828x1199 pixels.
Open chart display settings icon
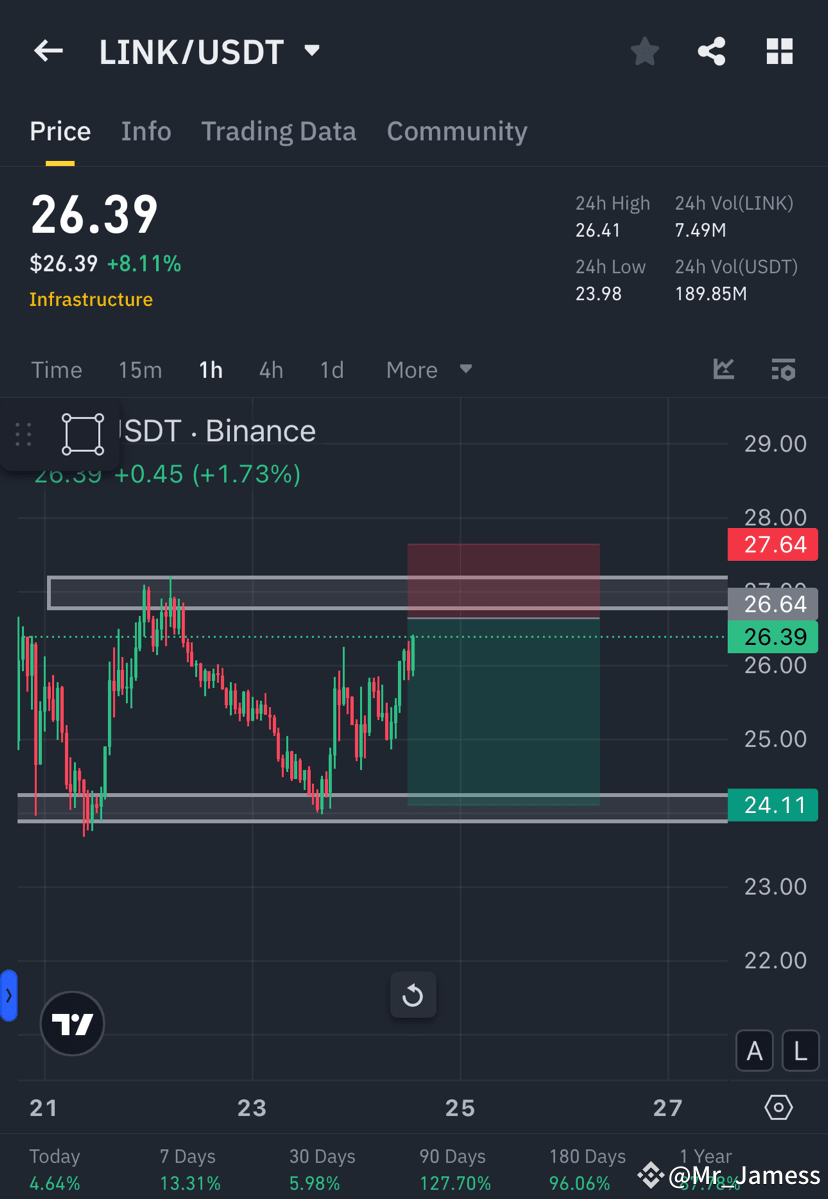pyautogui.click(x=783, y=369)
